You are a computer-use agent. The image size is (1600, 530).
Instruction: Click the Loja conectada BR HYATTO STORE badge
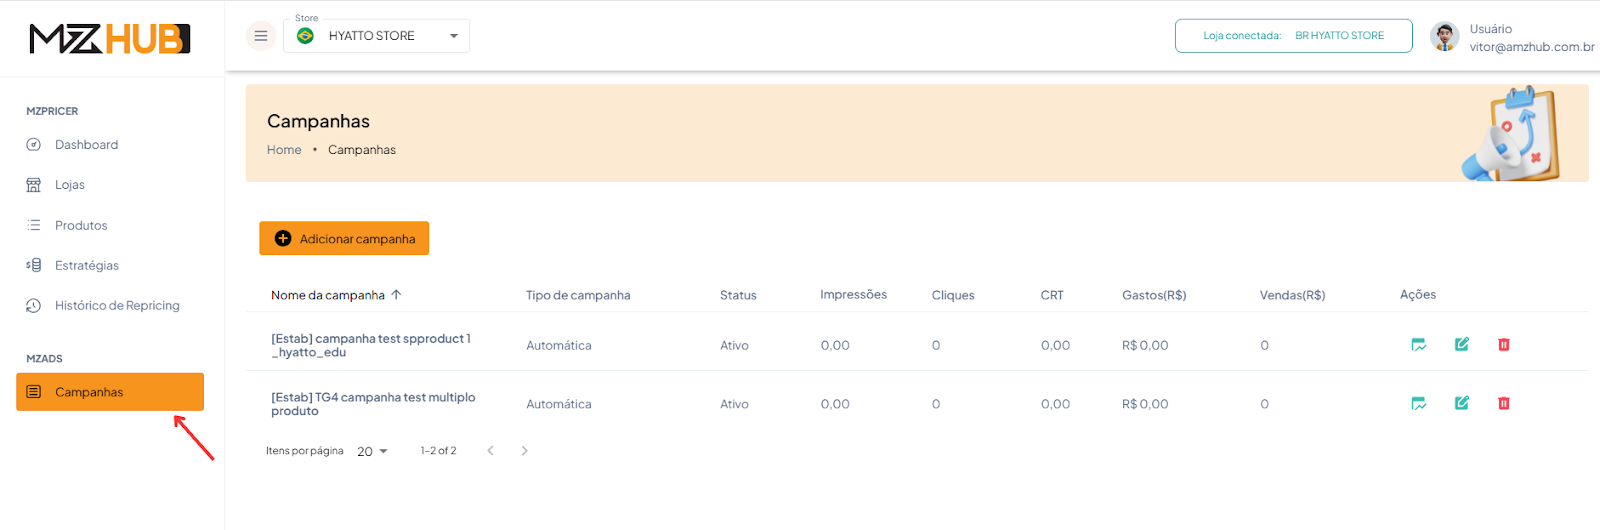1293,36
